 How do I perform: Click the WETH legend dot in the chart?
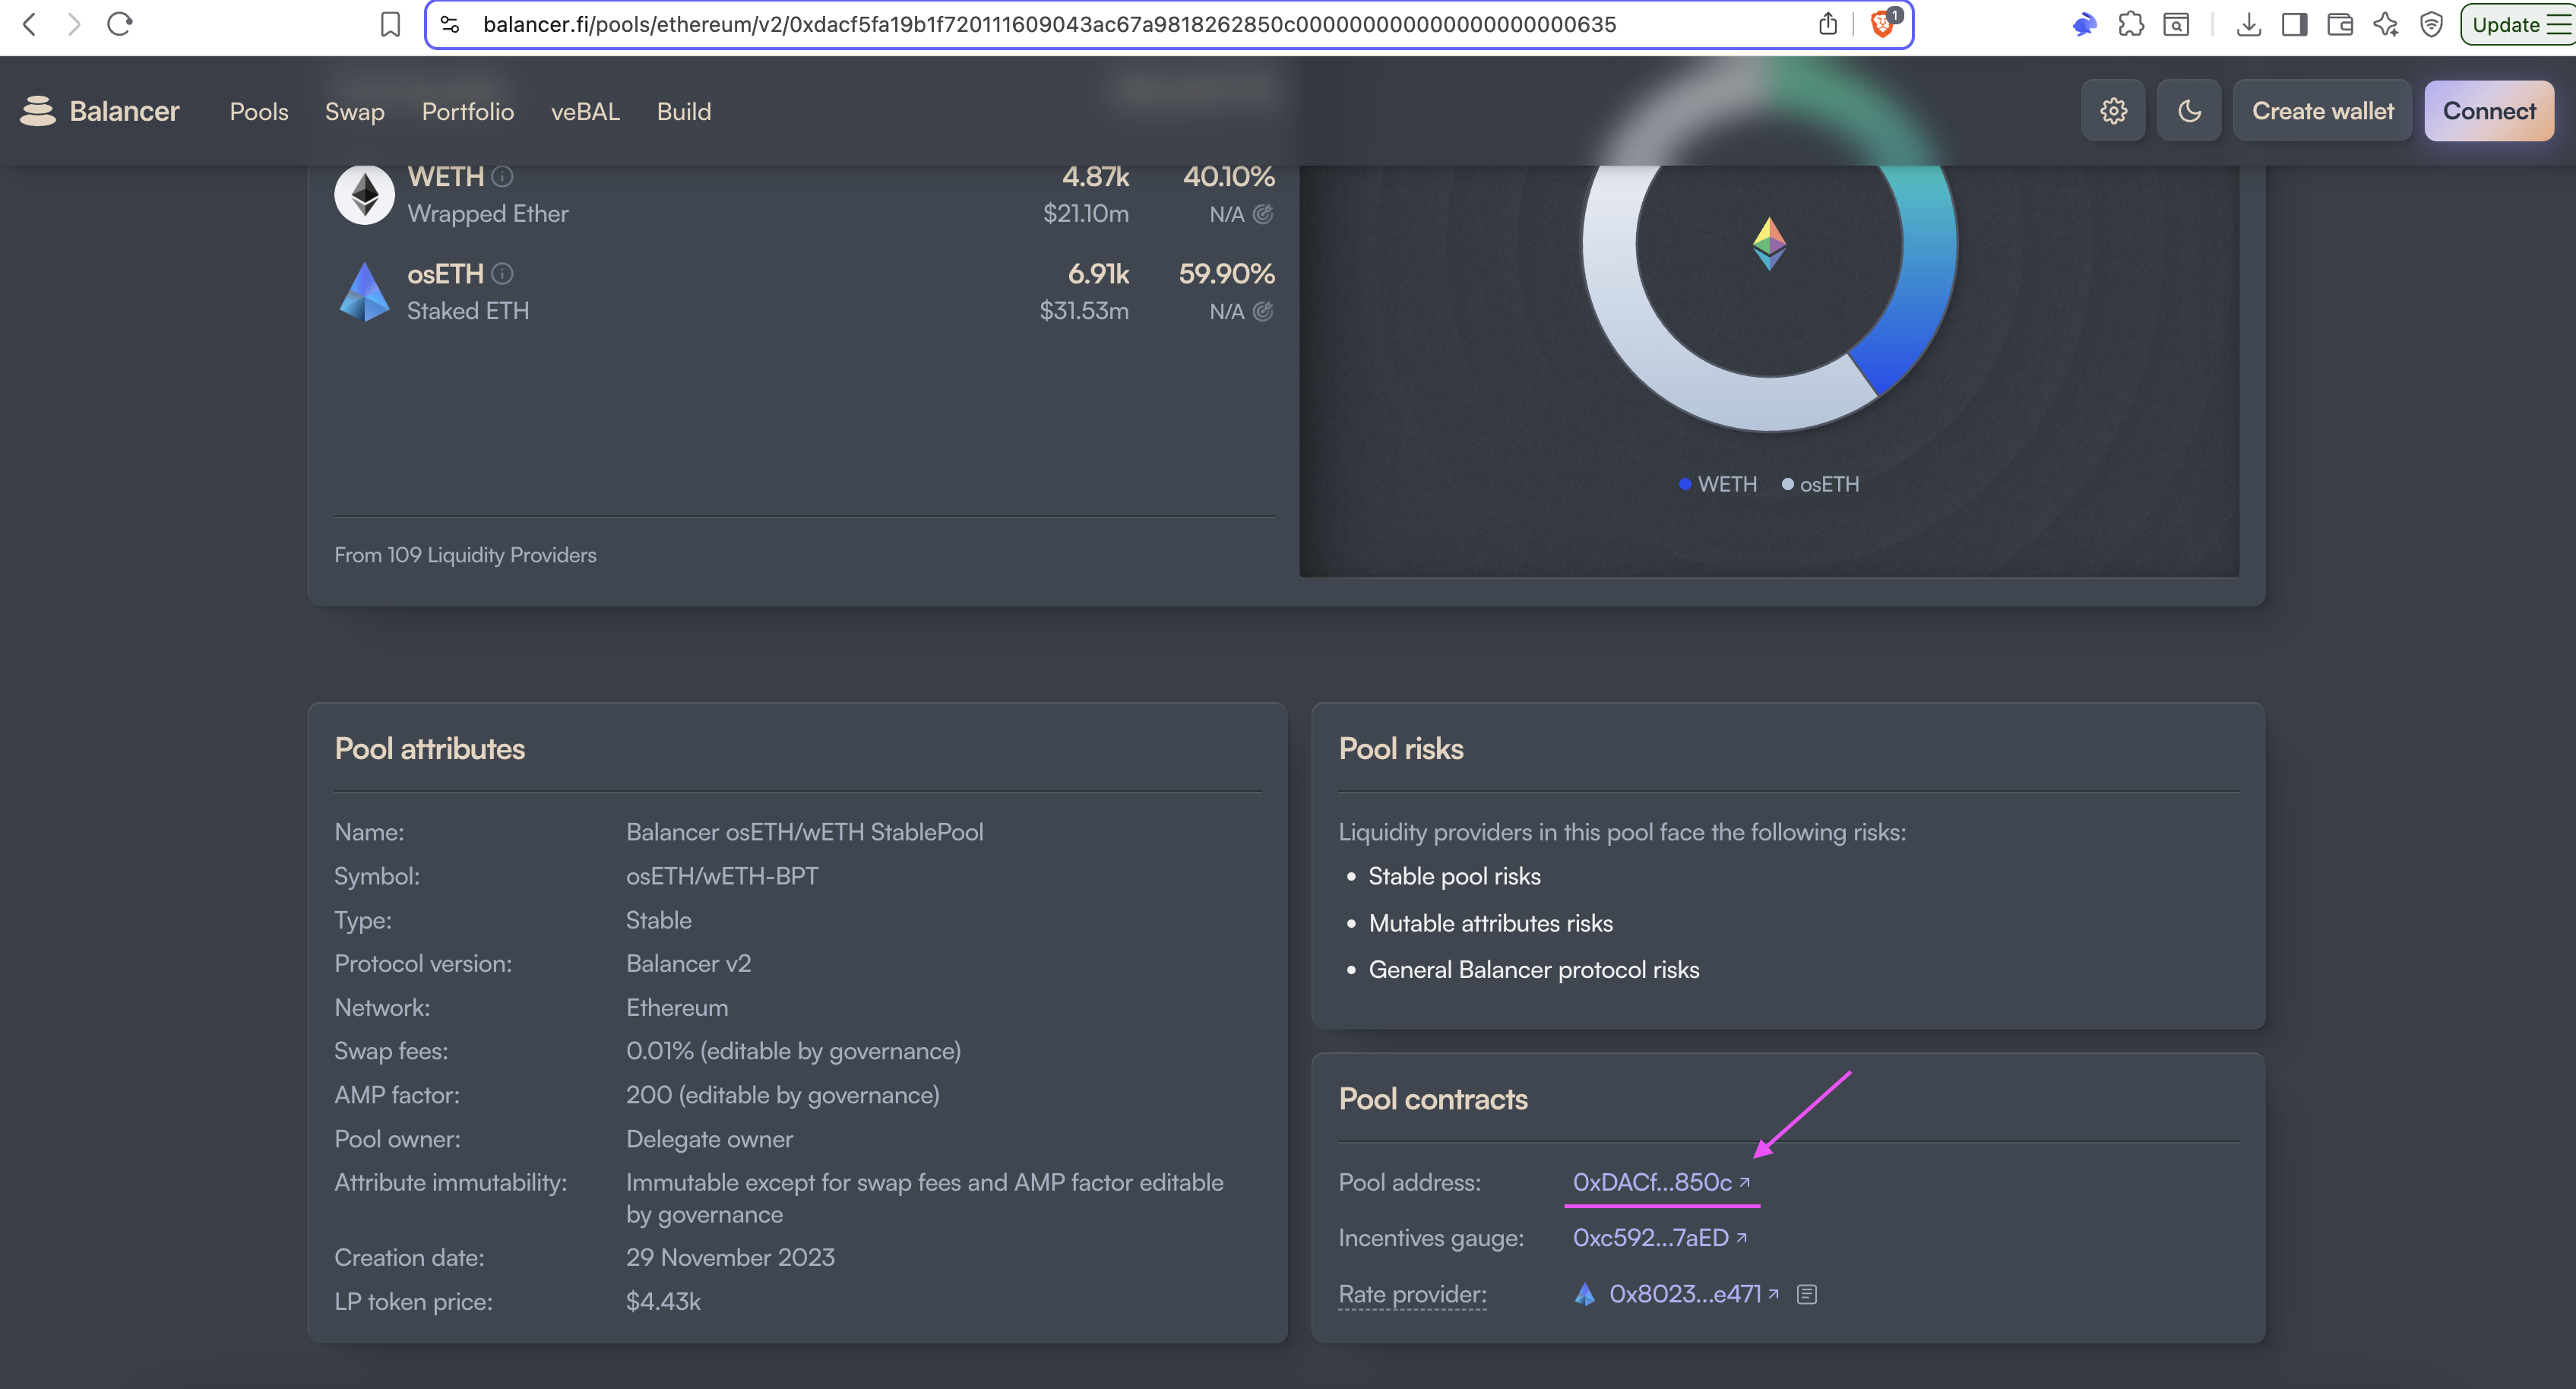coord(1685,484)
